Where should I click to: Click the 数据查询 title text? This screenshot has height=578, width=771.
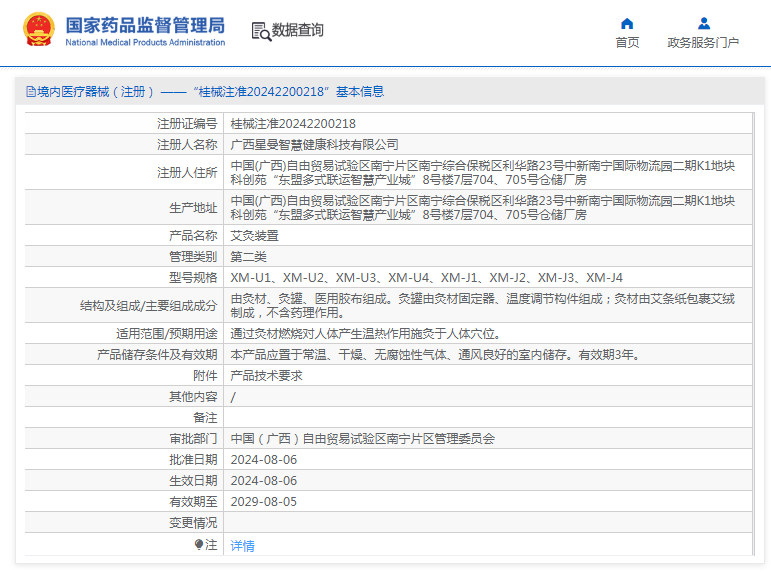point(298,30)
